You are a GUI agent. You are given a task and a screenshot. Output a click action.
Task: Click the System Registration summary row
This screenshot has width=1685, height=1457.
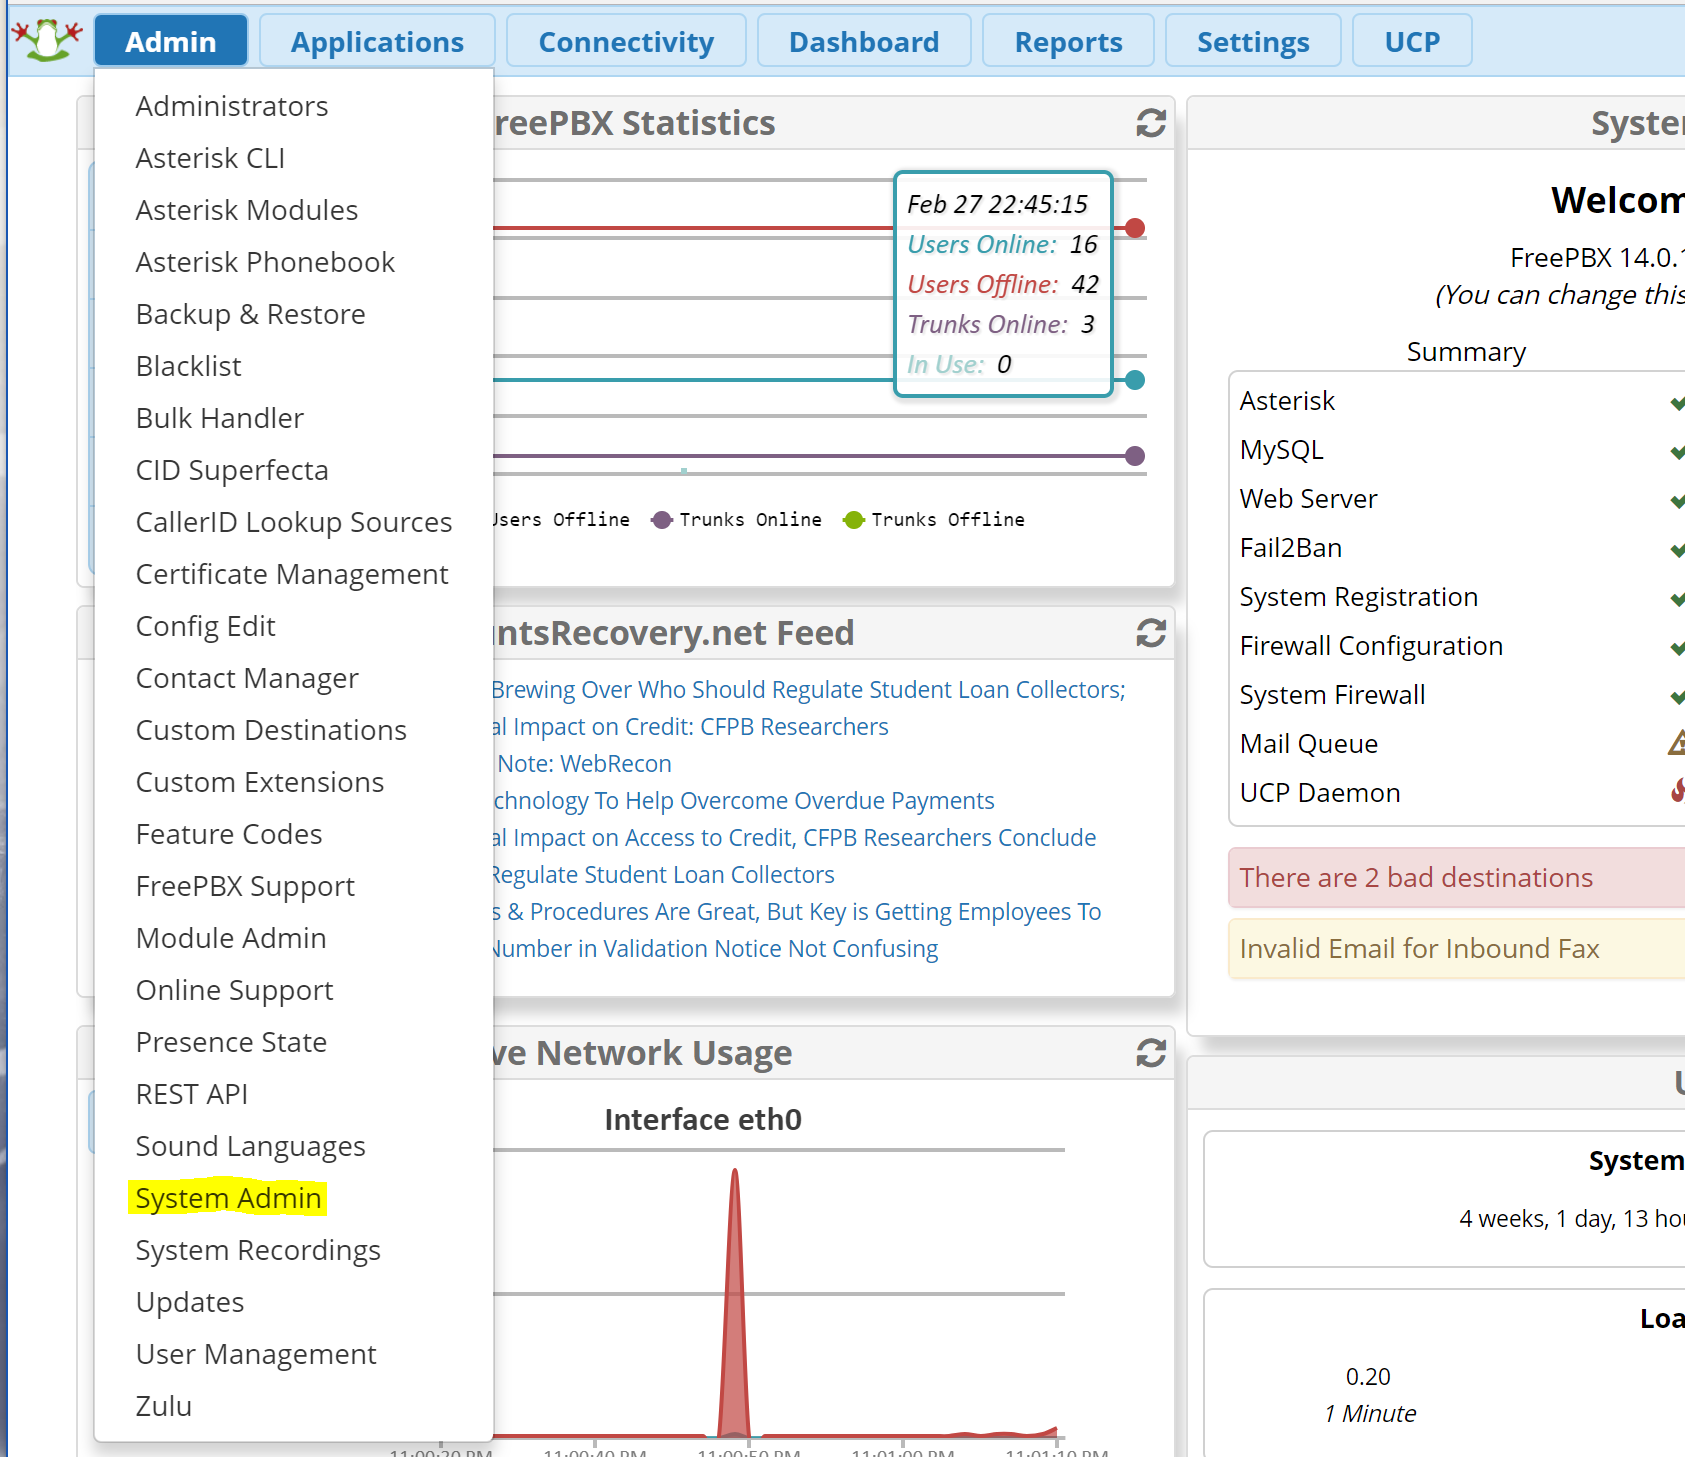(x=1458, y=597)
